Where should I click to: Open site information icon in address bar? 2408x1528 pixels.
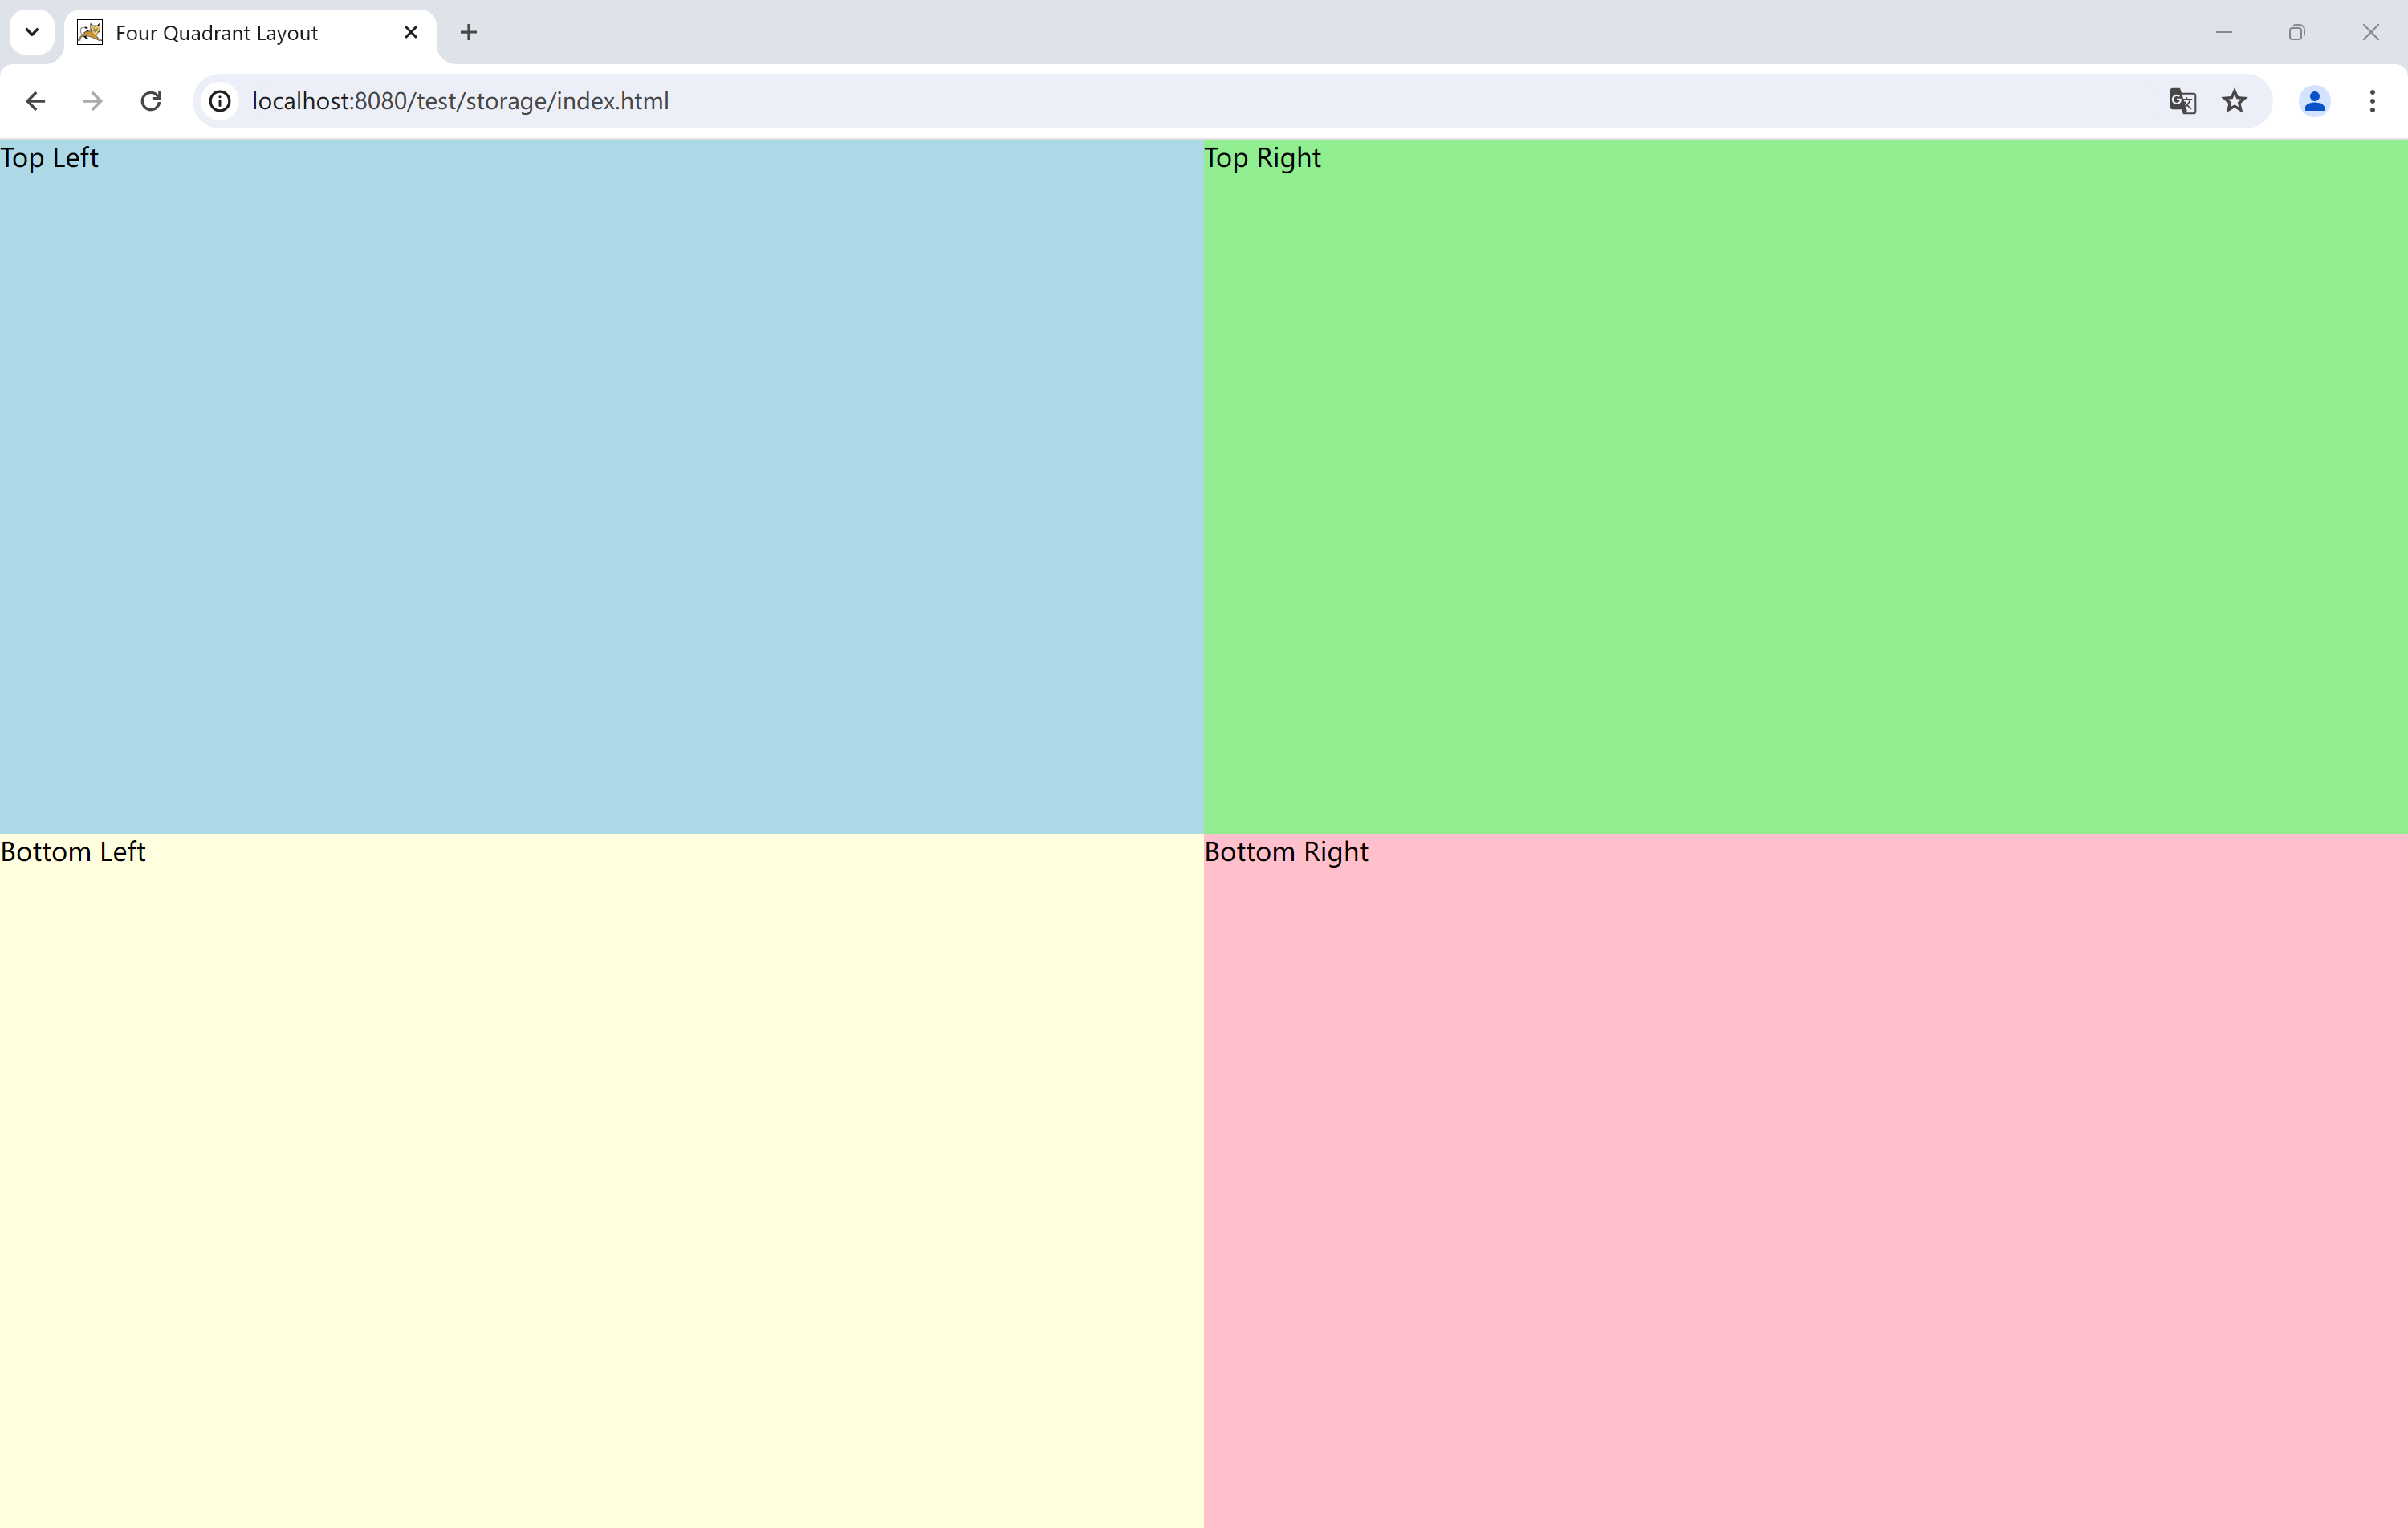click(220, 101)
